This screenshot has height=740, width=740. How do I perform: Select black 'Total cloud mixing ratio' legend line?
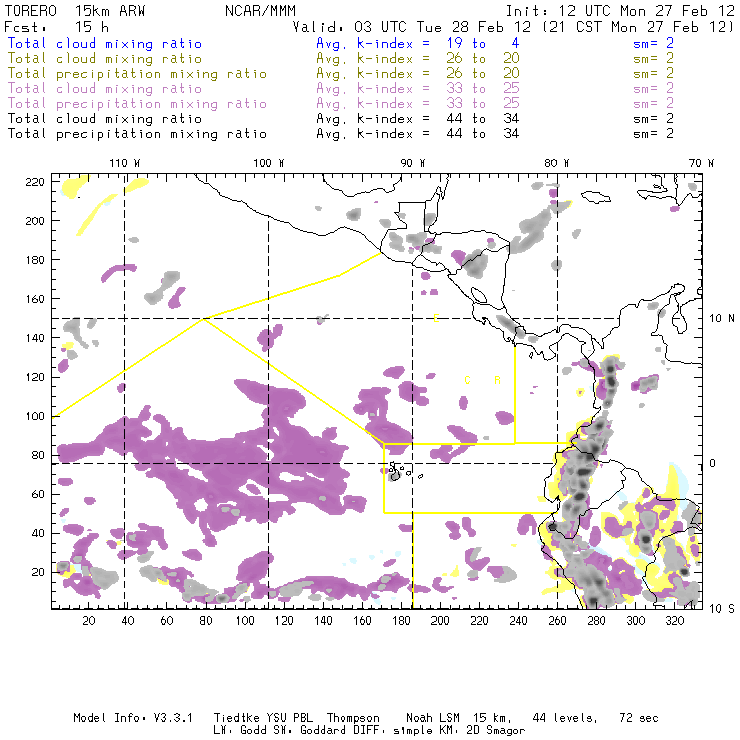(x=105, y=118)
